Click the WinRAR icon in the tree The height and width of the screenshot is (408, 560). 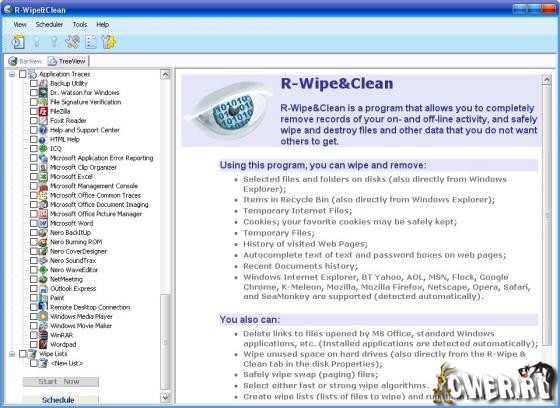point(43,335)
